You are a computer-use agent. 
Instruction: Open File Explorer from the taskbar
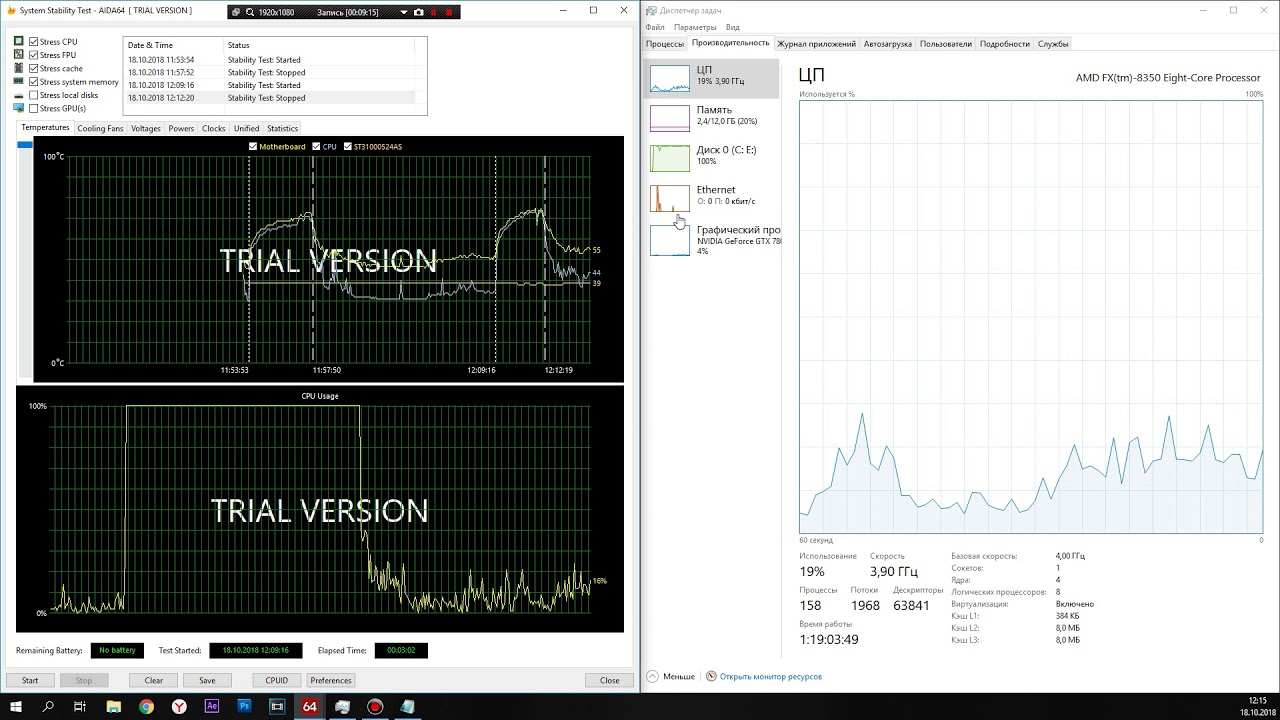114,706
